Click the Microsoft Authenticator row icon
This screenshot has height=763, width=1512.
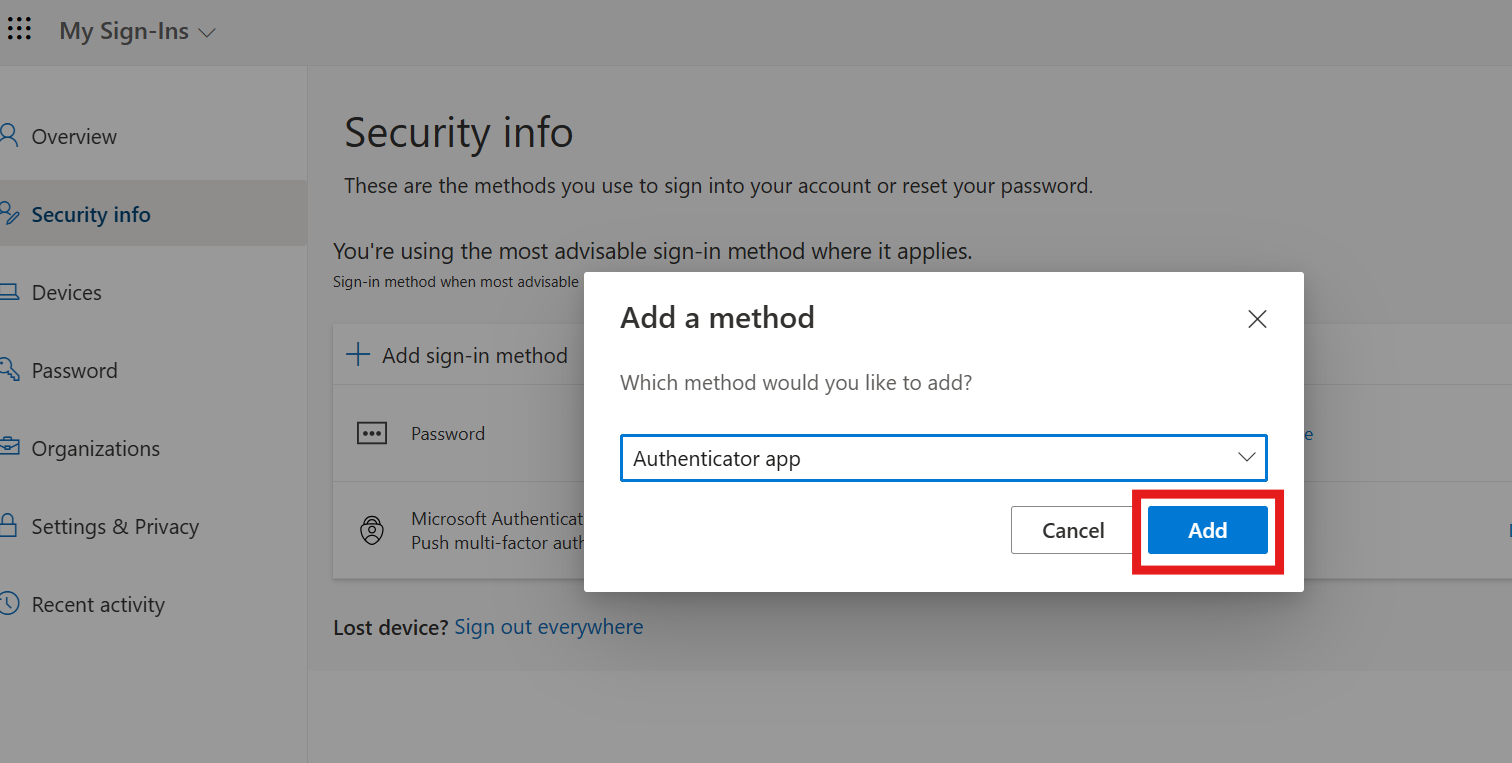coord(372,531)
